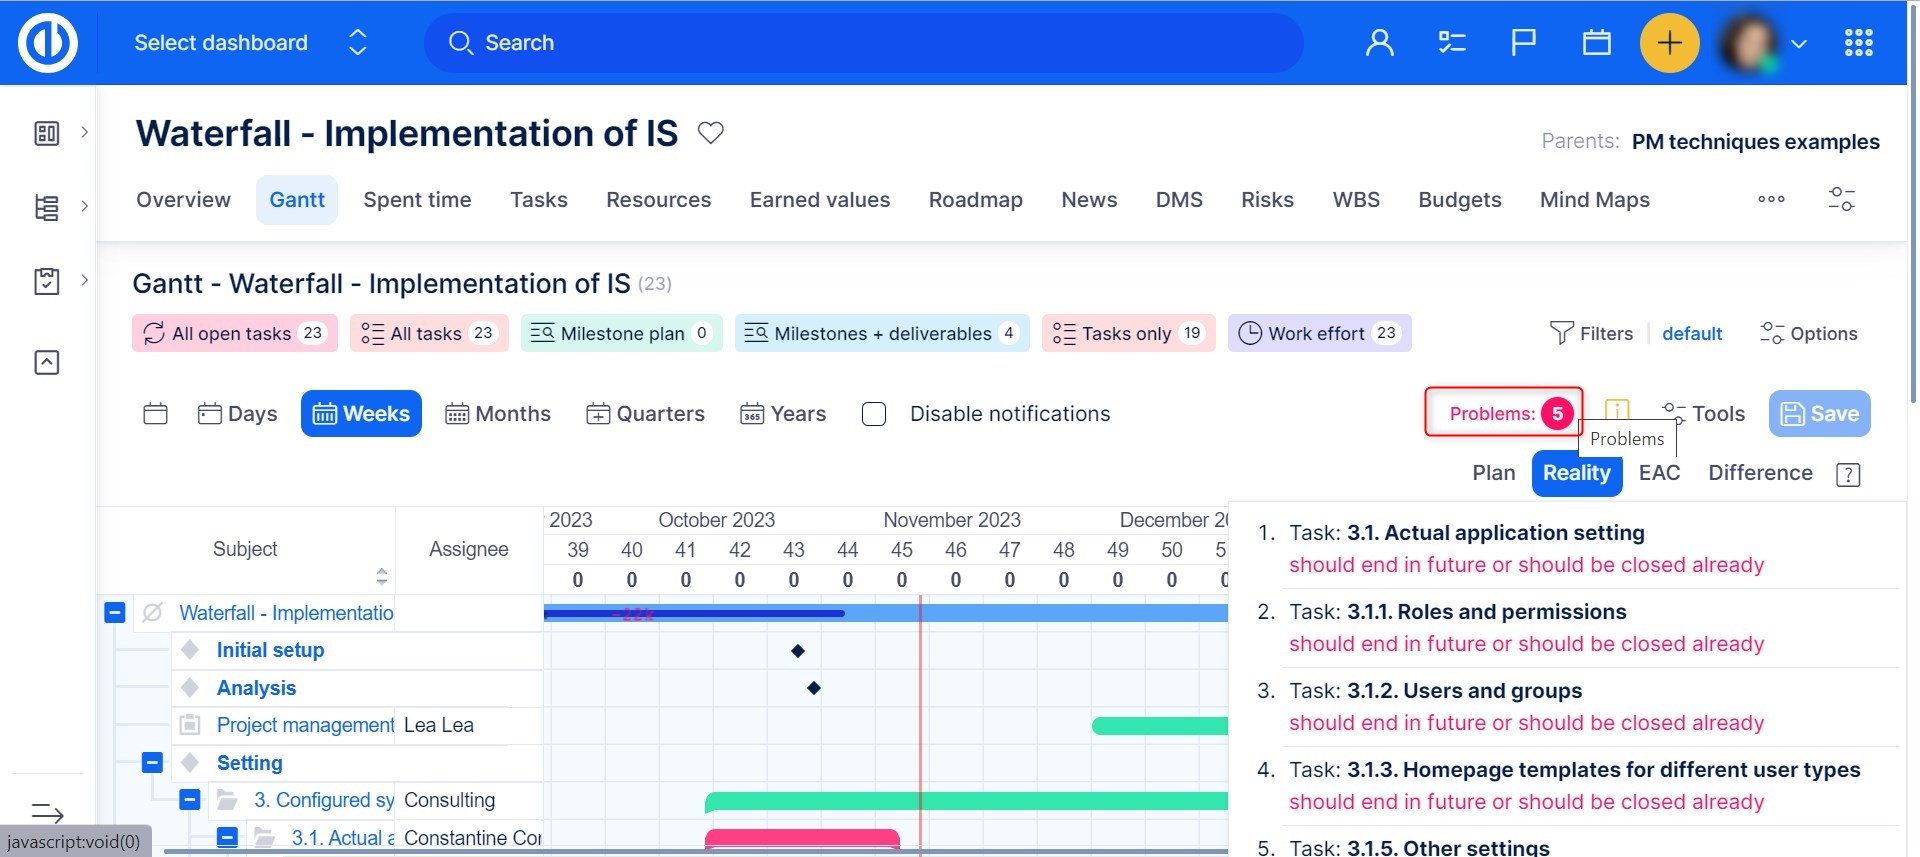The width and height of the screenshot is (1920, 857).
Task: Open the apps grid menu icon
Action: [1858, 43]
